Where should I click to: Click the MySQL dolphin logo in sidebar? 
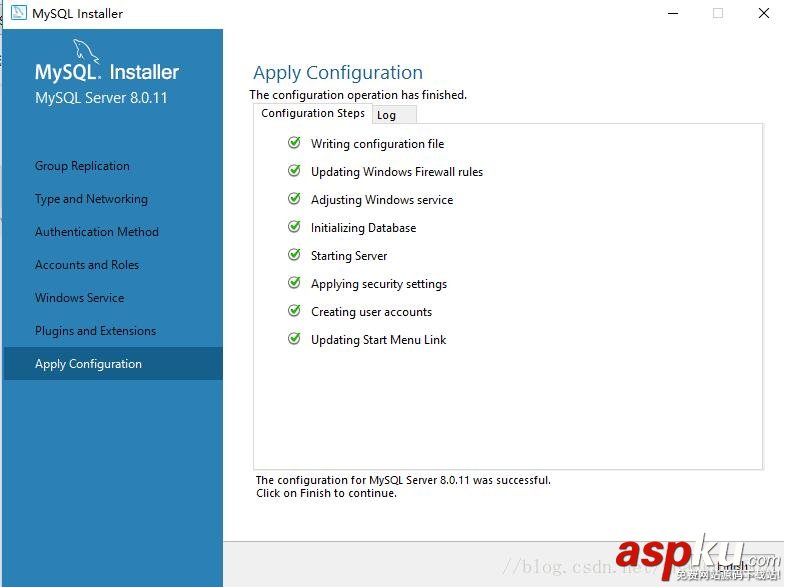pyautogui.click(x=86, y=52)
